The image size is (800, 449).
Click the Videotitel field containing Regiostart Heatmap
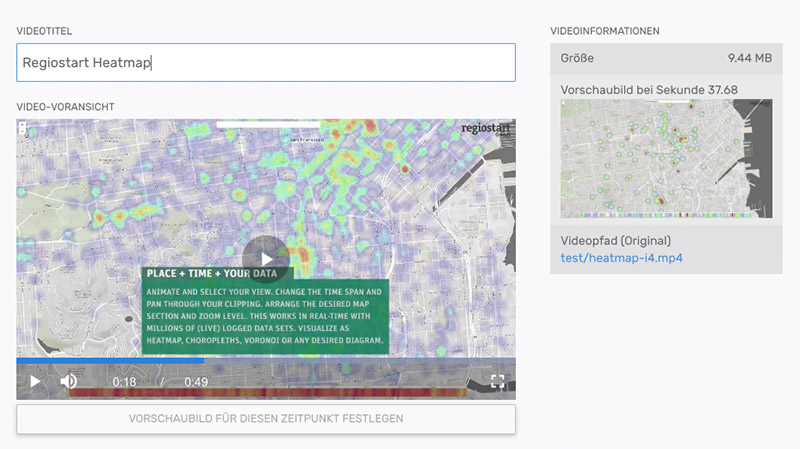pyautogui.click(x=266, y=62)
